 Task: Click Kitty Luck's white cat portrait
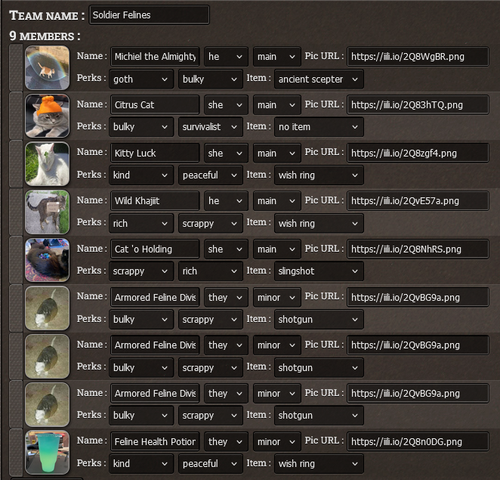coord(47,164)
